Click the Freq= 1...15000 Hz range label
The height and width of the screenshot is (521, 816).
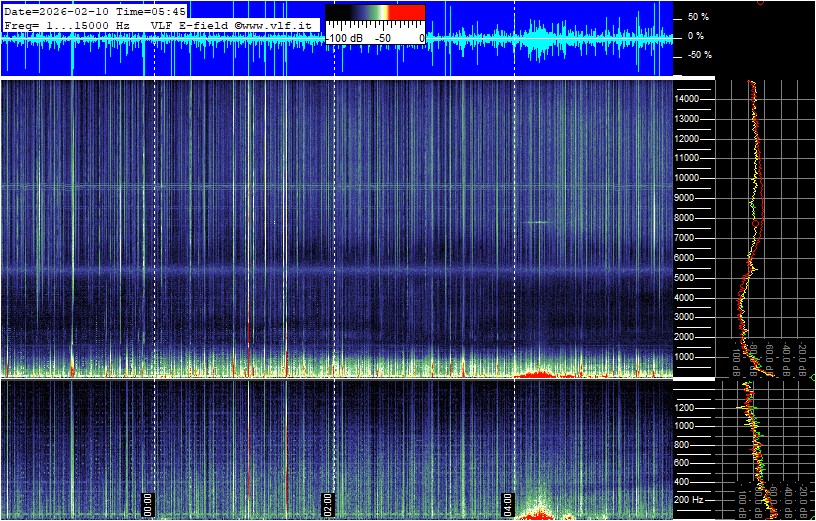[67, 24]
